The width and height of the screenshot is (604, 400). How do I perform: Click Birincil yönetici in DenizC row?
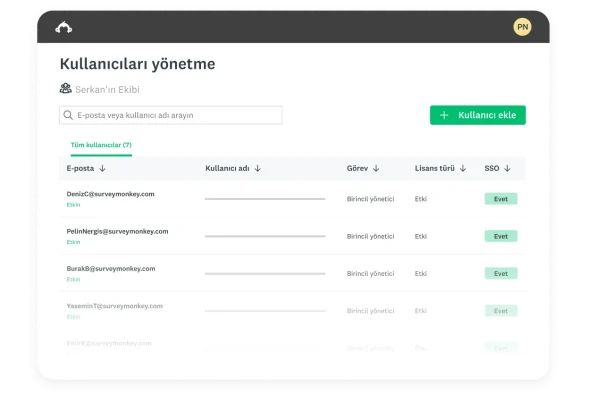click(370, 199)
